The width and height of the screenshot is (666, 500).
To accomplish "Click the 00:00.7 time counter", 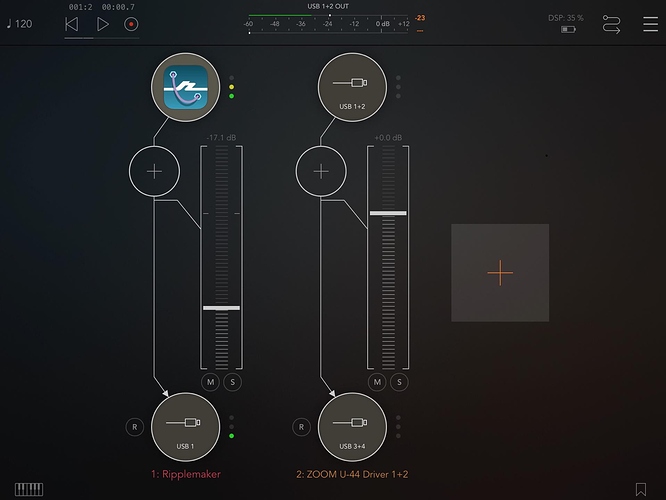I will point(118,7).
